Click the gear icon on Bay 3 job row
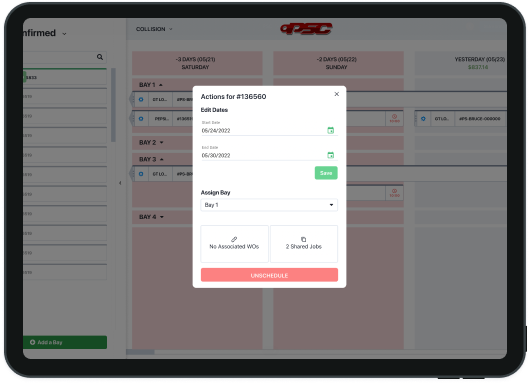The image size is (530, 384). (x=141, y=174)
